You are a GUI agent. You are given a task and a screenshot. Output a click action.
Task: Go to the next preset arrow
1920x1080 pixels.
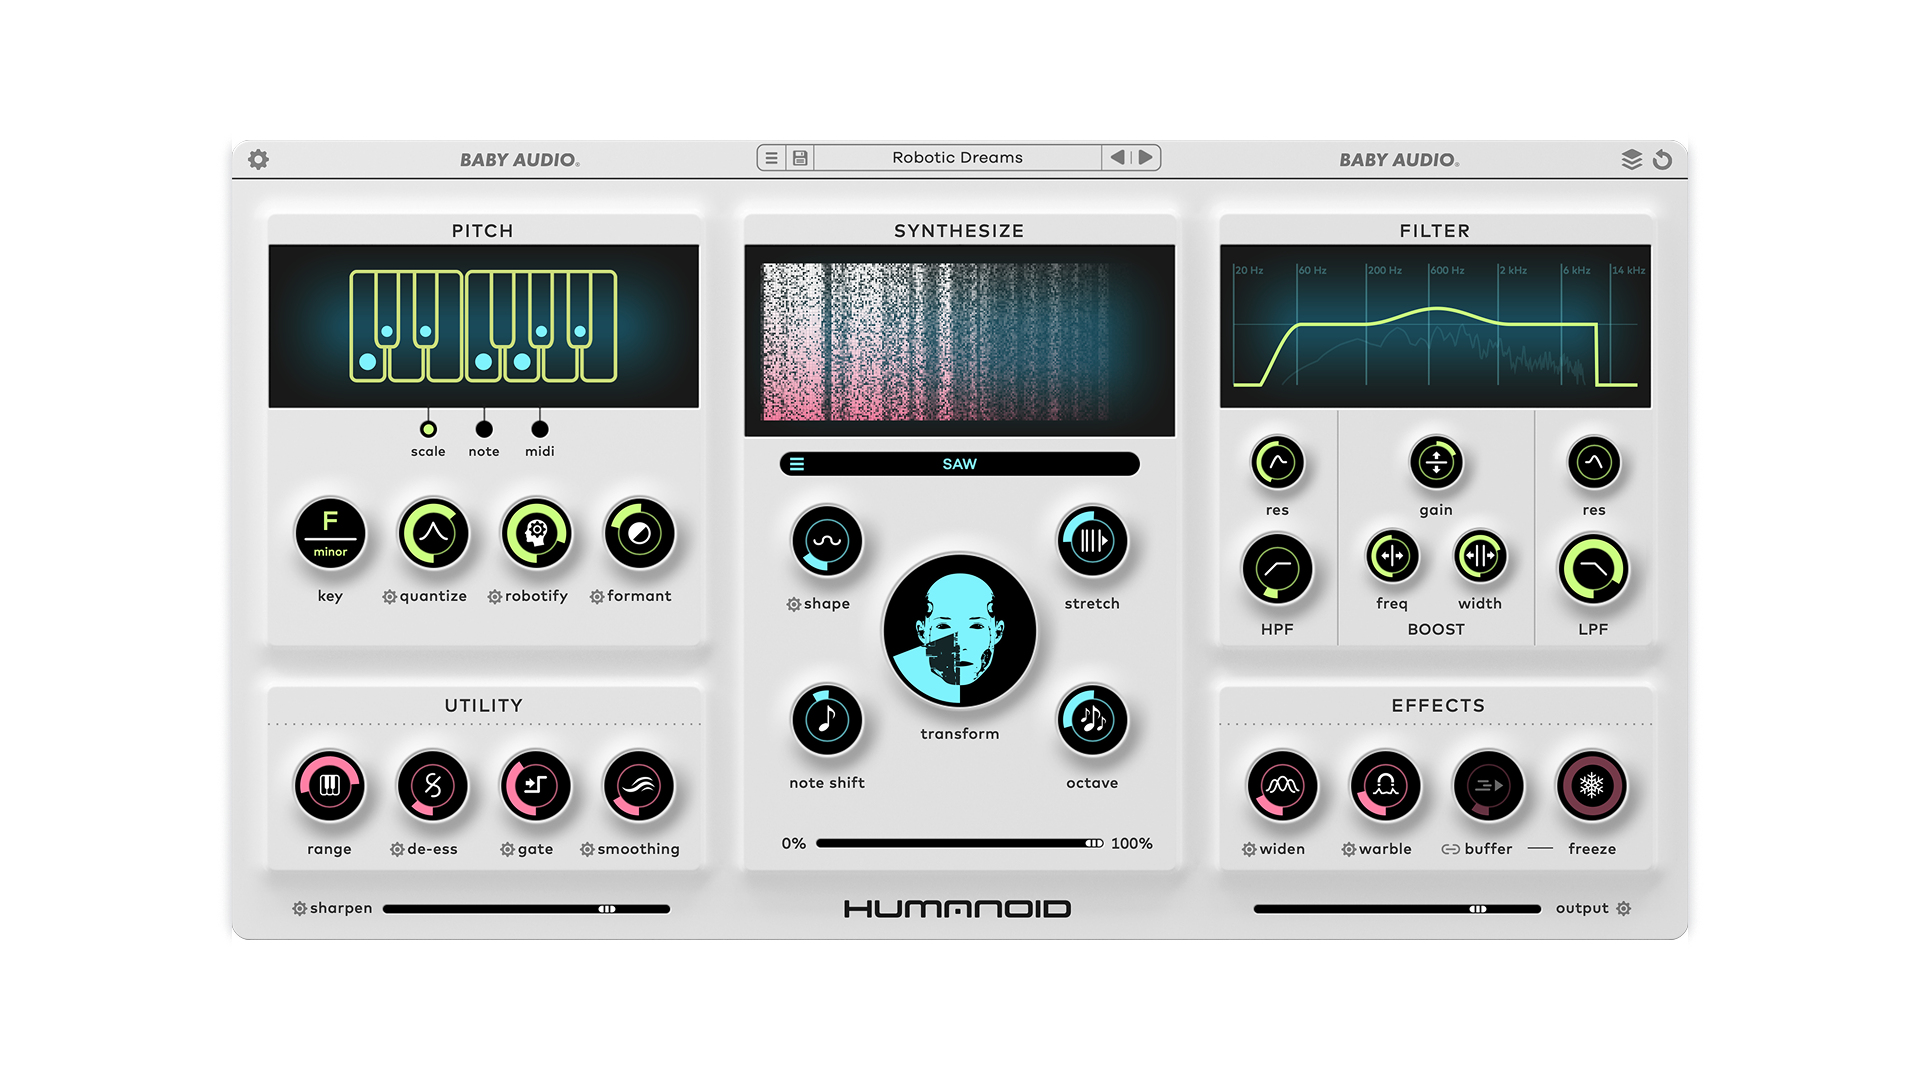(x=1146, y=157)
